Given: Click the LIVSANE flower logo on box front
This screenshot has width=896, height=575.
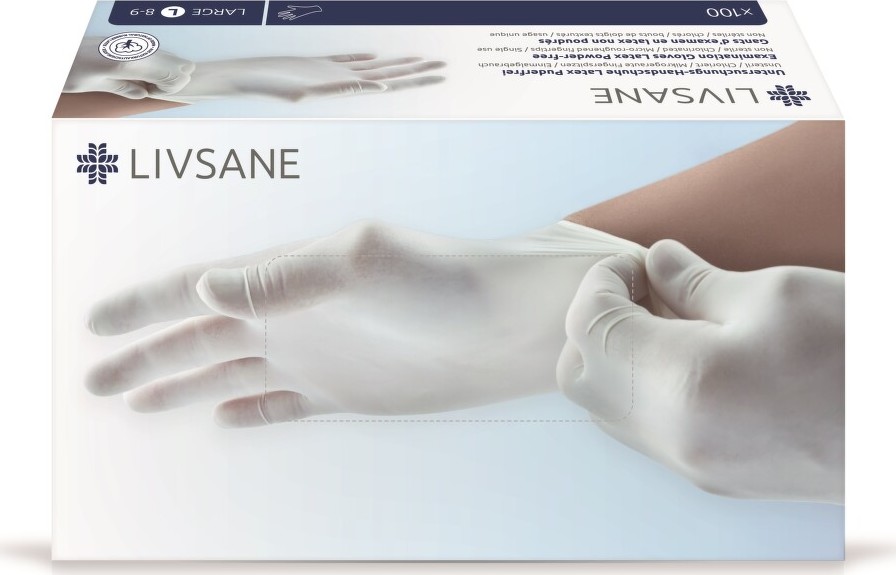Looking at the screenshot, I should click(98, 163).
